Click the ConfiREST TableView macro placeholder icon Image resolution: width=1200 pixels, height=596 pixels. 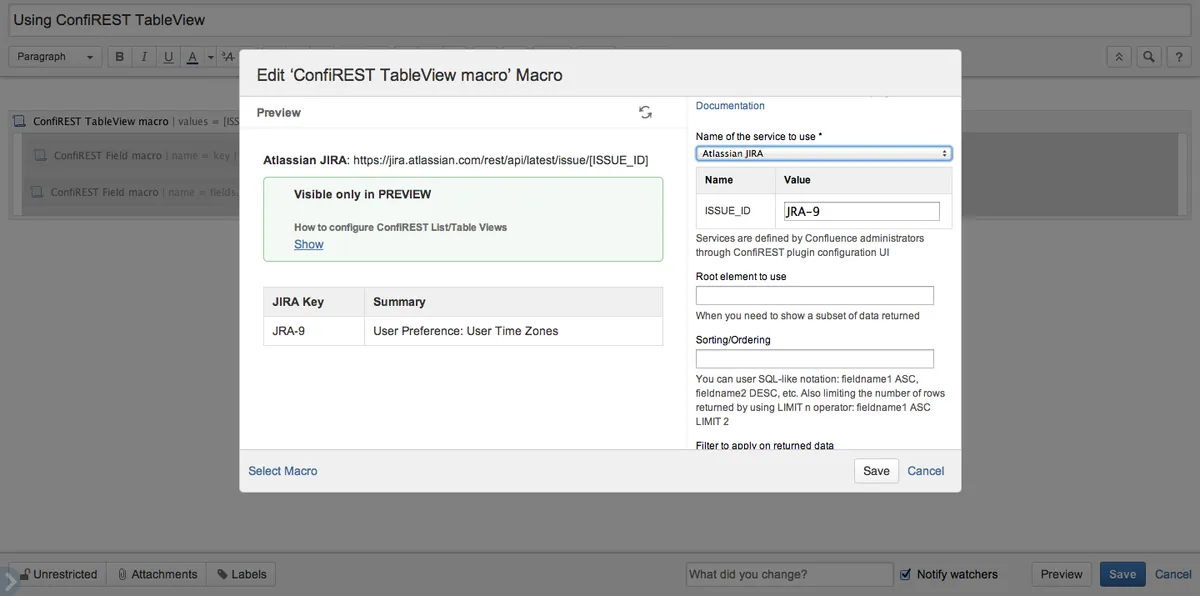click(19, 121)
